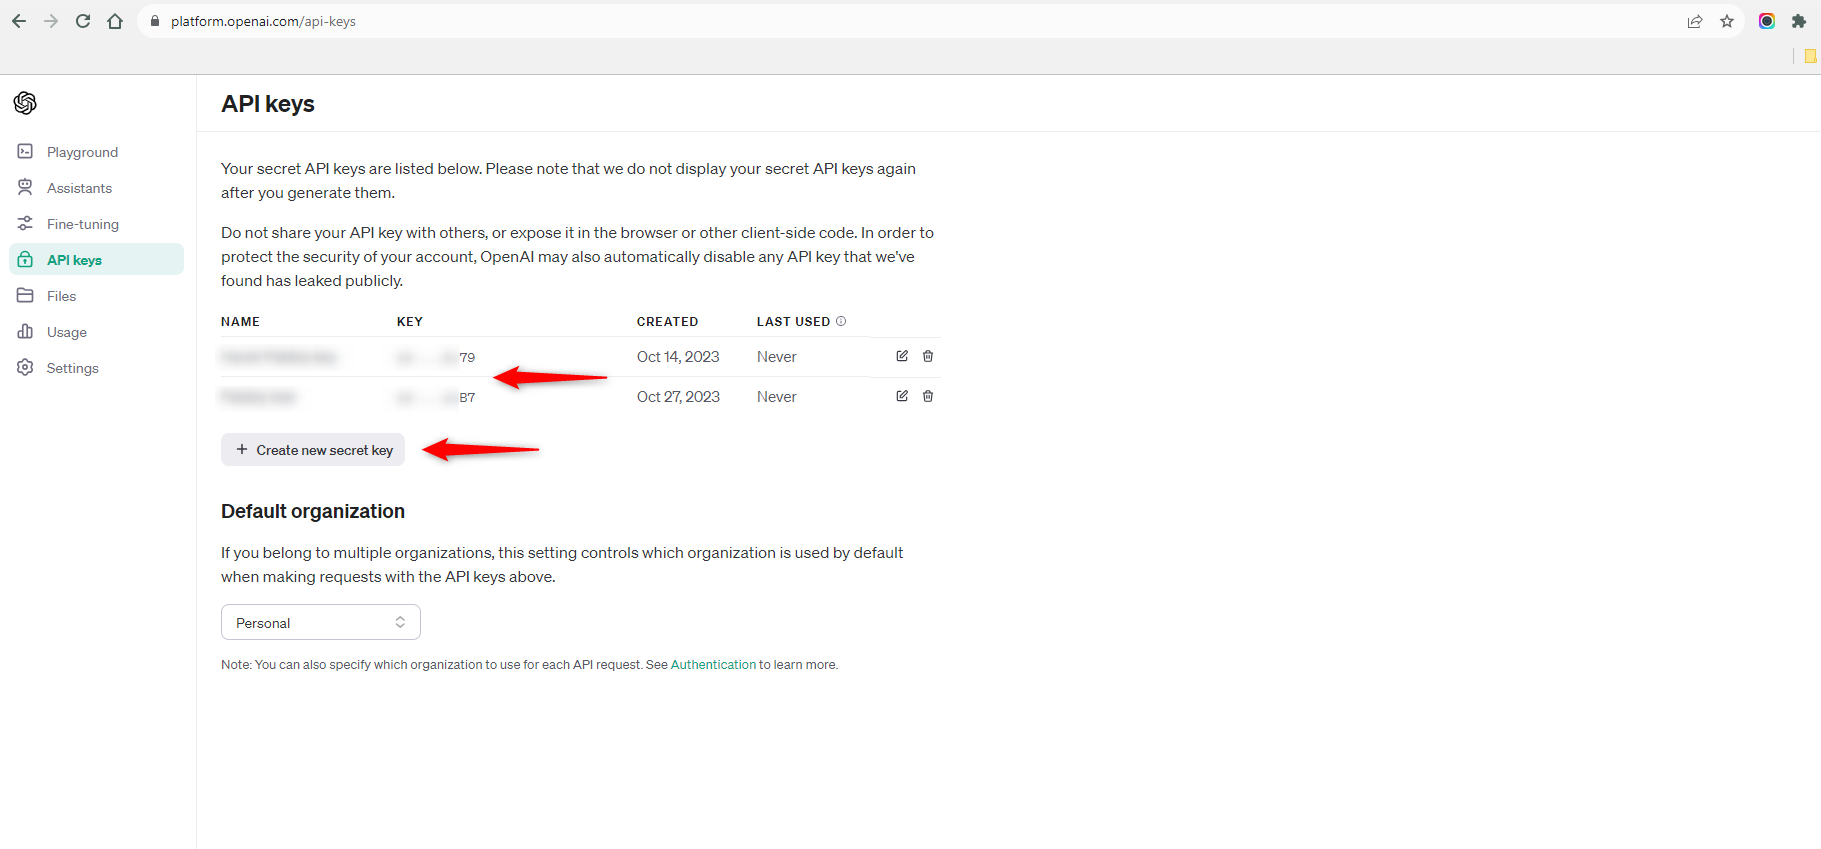
Task: Click Never in the Oct 27 row
Action: (776, 397)
